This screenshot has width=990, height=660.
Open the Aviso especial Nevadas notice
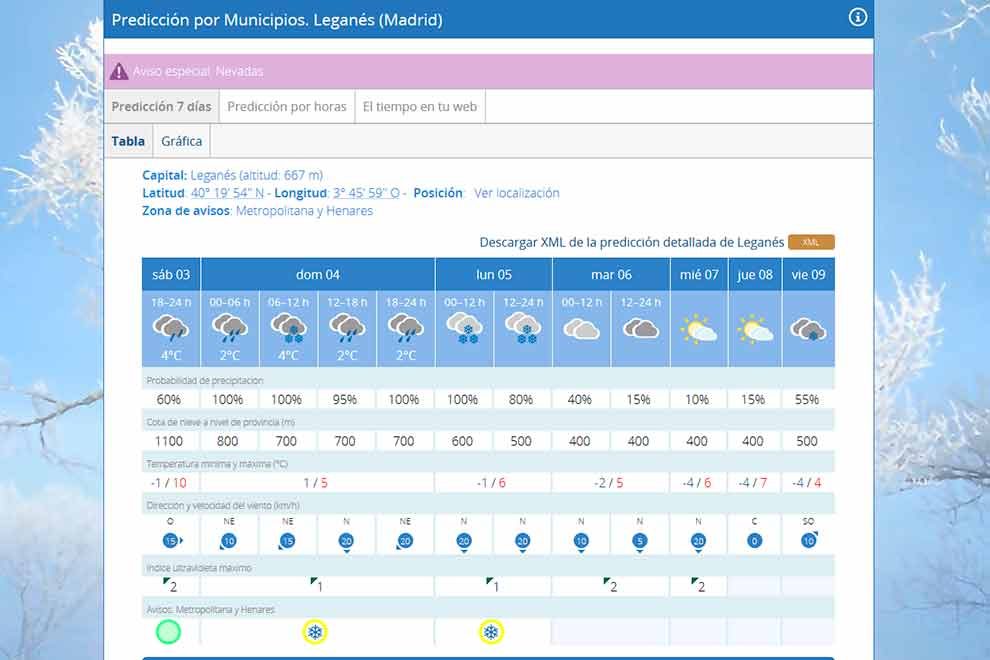198,72
